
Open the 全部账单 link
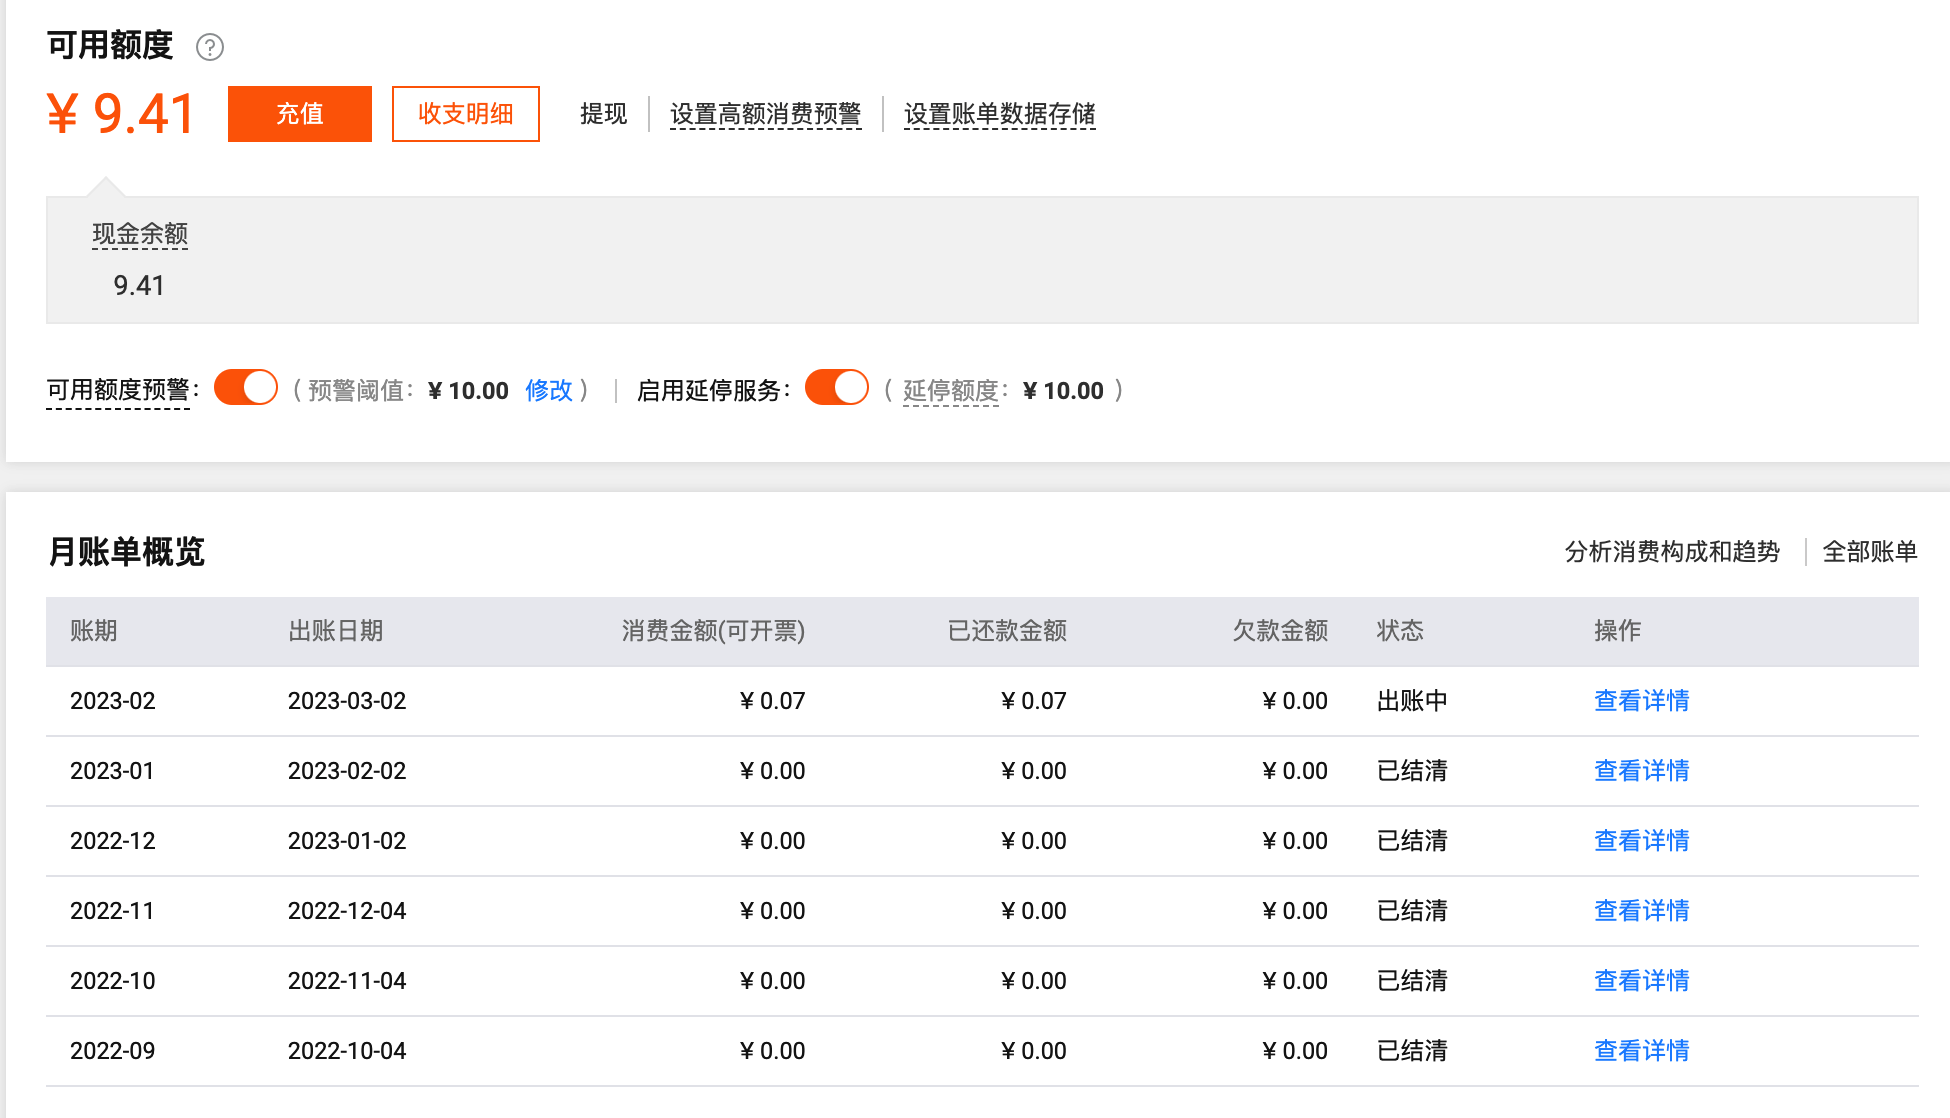1869,552
